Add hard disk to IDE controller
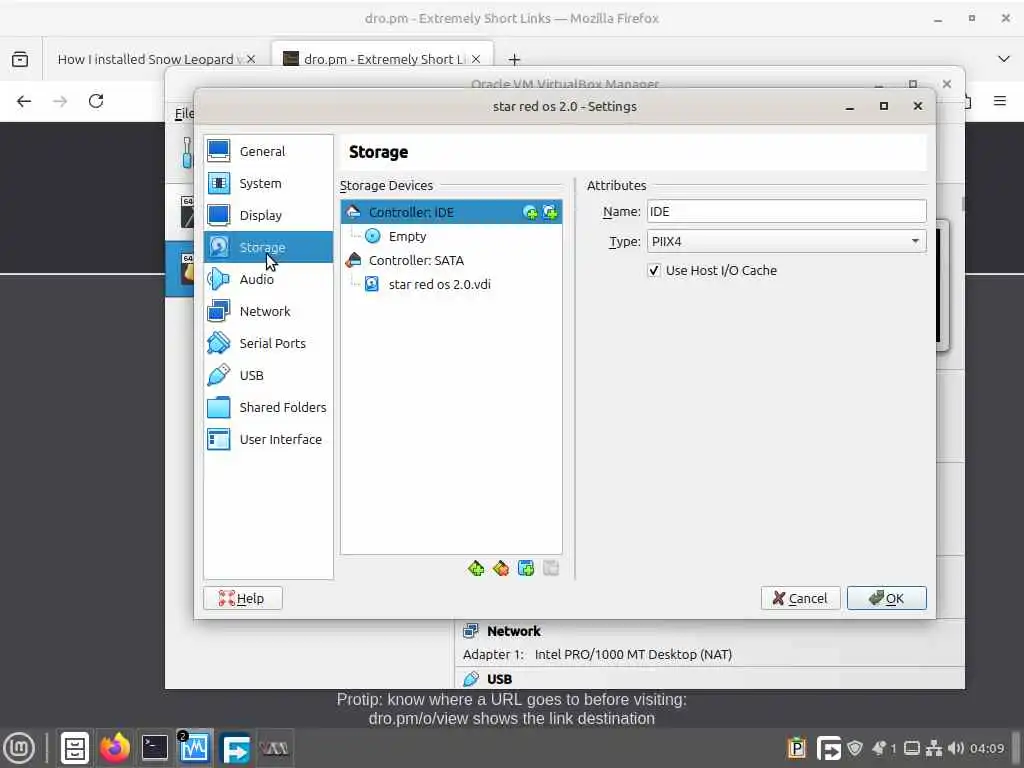 pyautogui.click(x=550, y=212)
